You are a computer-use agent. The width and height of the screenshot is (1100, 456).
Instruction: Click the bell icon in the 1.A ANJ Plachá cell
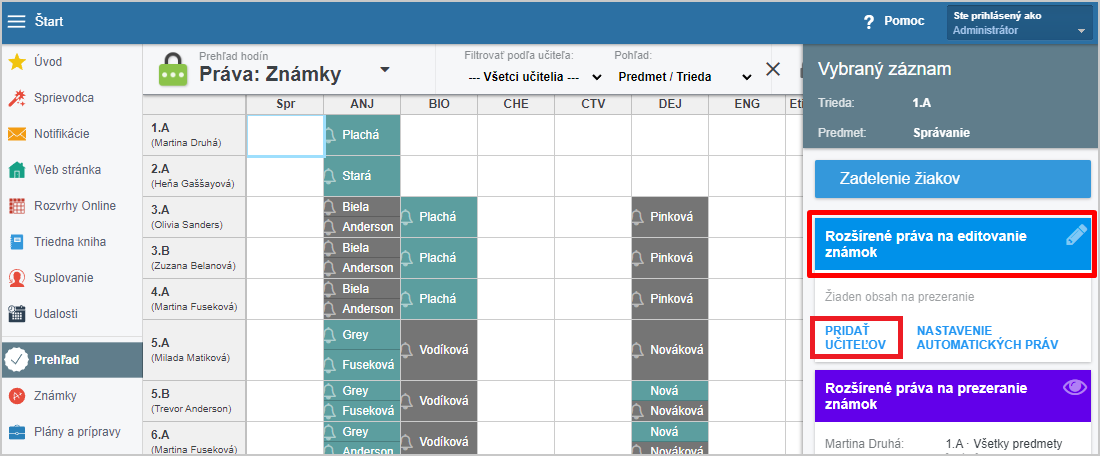pyautogui.click(x=331, y=135)
